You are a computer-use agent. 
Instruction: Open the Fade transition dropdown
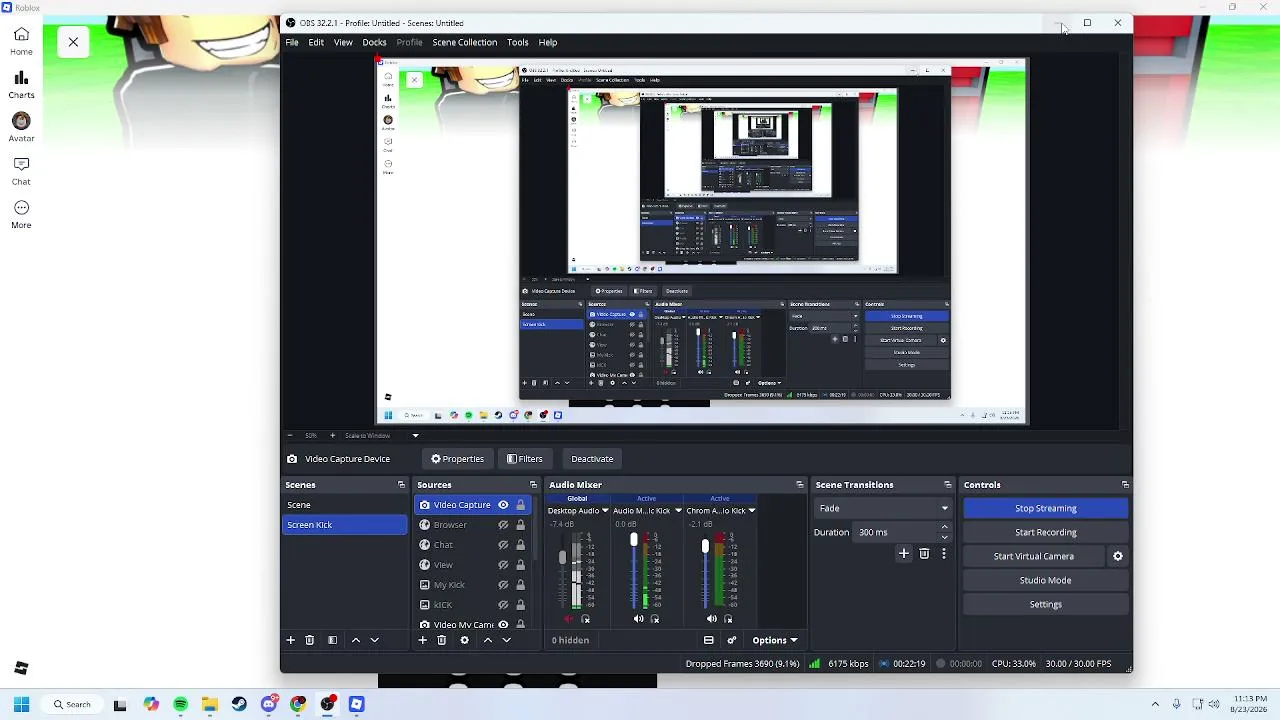pos(882,508)
